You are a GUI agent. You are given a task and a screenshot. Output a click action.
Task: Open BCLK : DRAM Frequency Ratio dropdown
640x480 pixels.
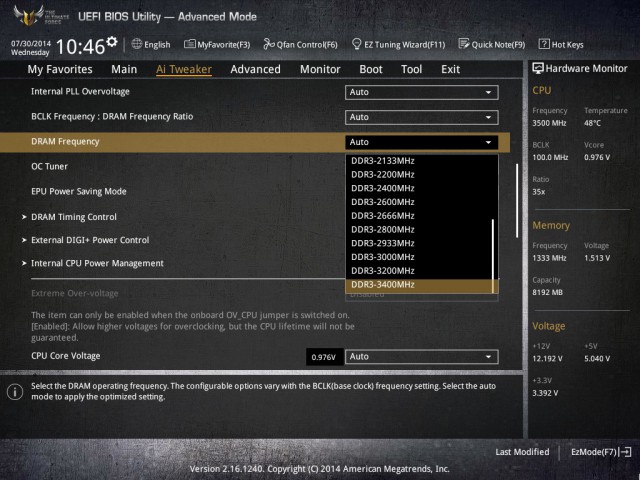[422, 117]
